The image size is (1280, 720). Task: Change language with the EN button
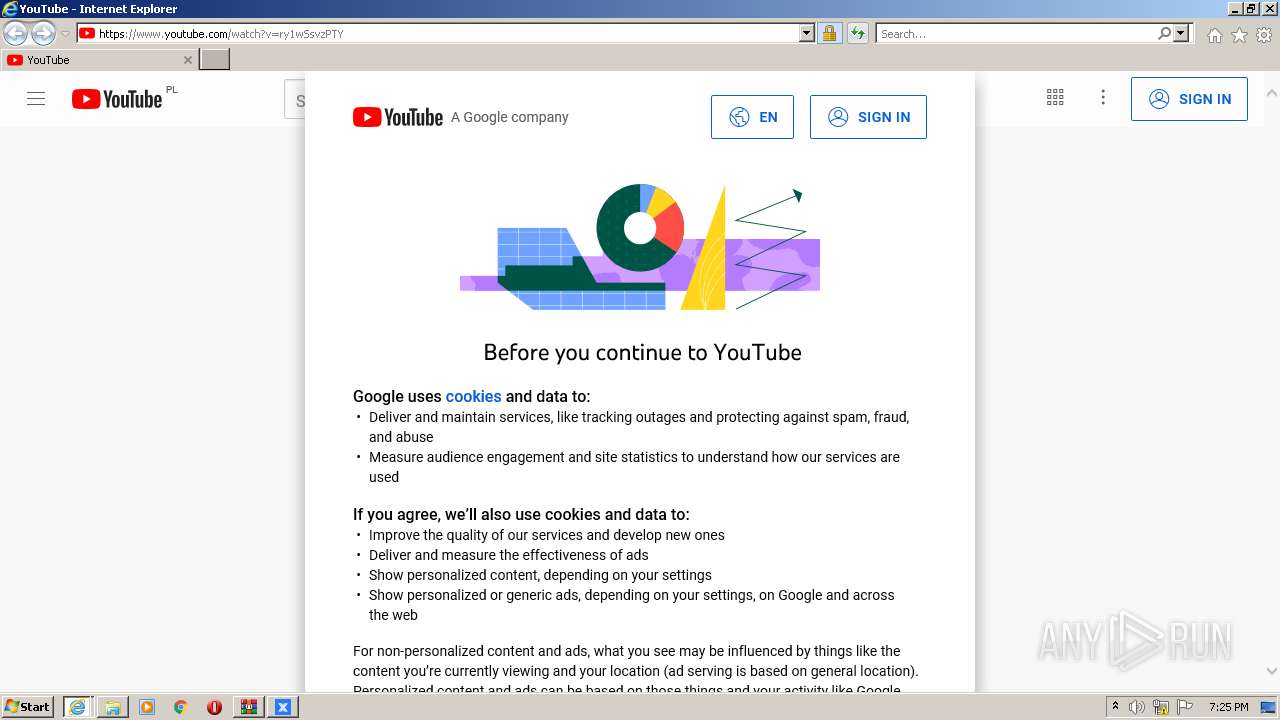(x=752, y=117)
